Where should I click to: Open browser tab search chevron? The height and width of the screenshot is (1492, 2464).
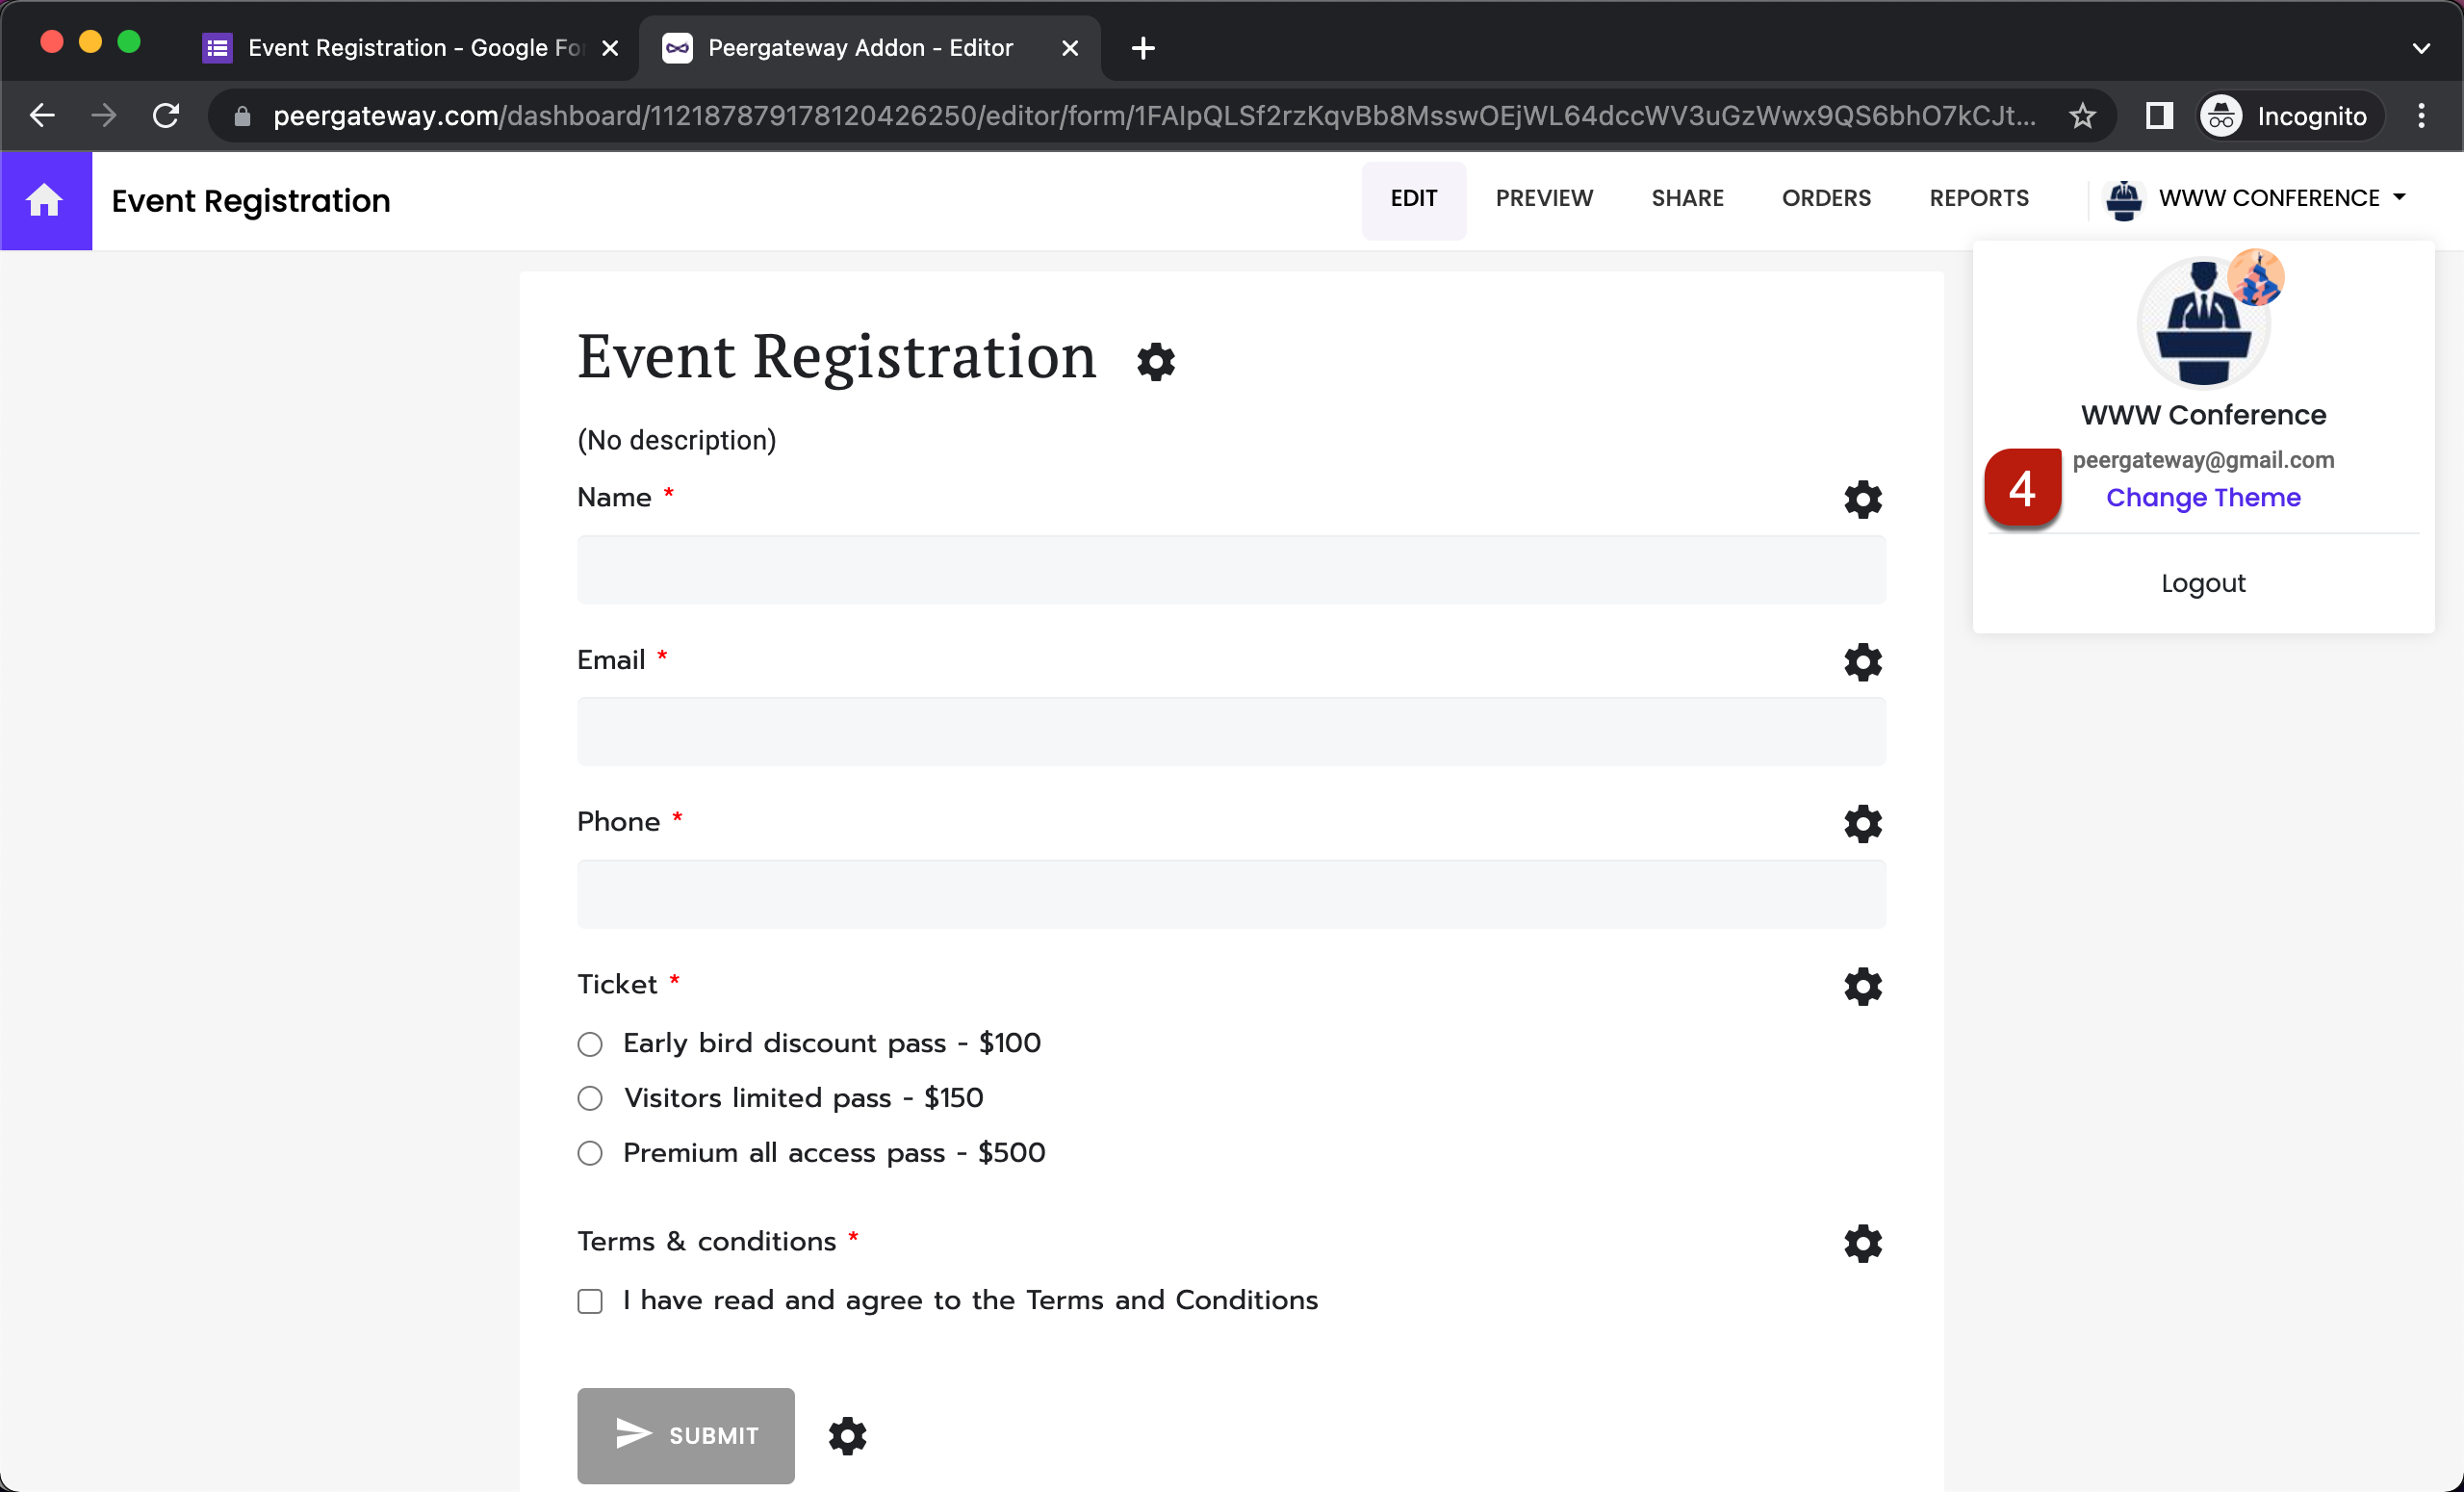2420,48
